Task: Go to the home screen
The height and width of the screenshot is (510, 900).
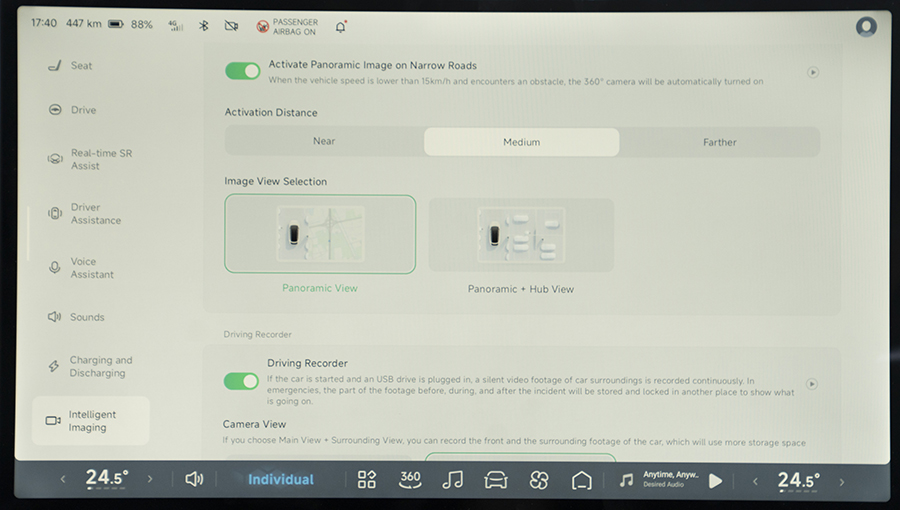Action: [x=582, y=480]
